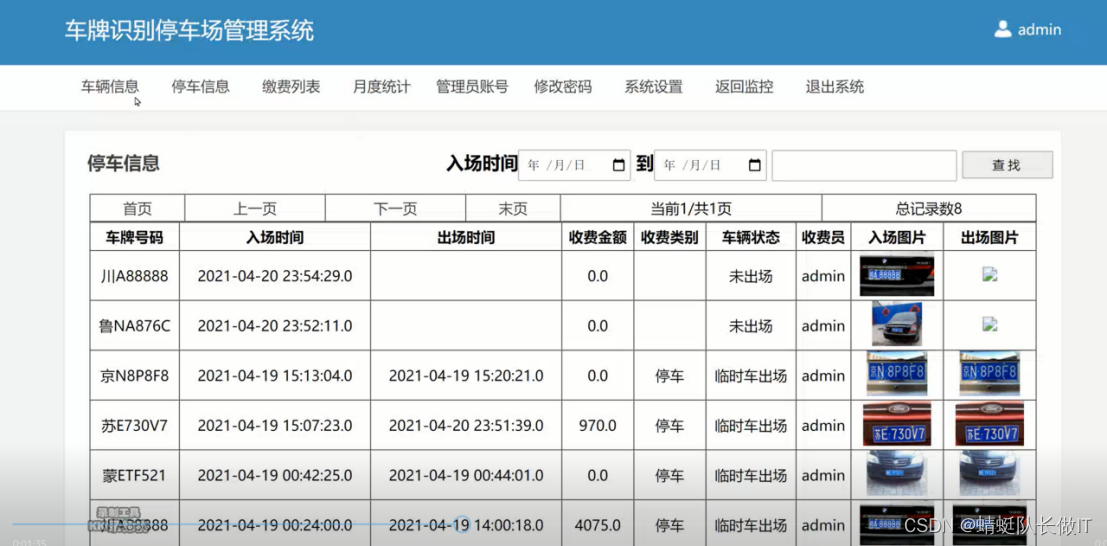Select plate cell 京N8P8F8

click(134, 376)
